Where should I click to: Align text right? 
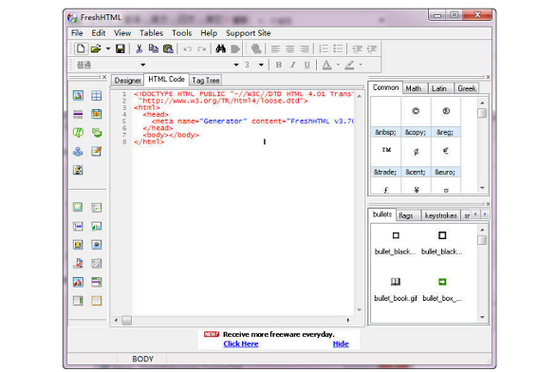pyautogui.click(x=304, y=49)
